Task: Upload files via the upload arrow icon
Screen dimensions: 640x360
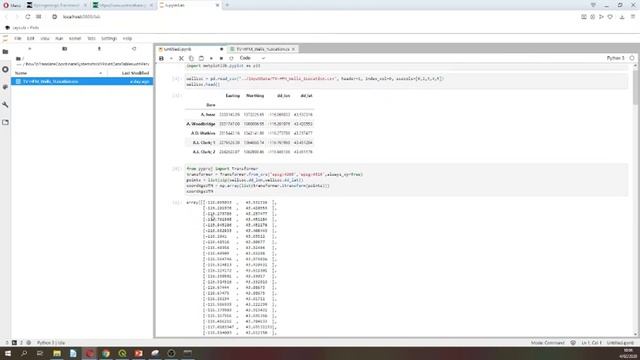Action: click(x=99, y=49)
